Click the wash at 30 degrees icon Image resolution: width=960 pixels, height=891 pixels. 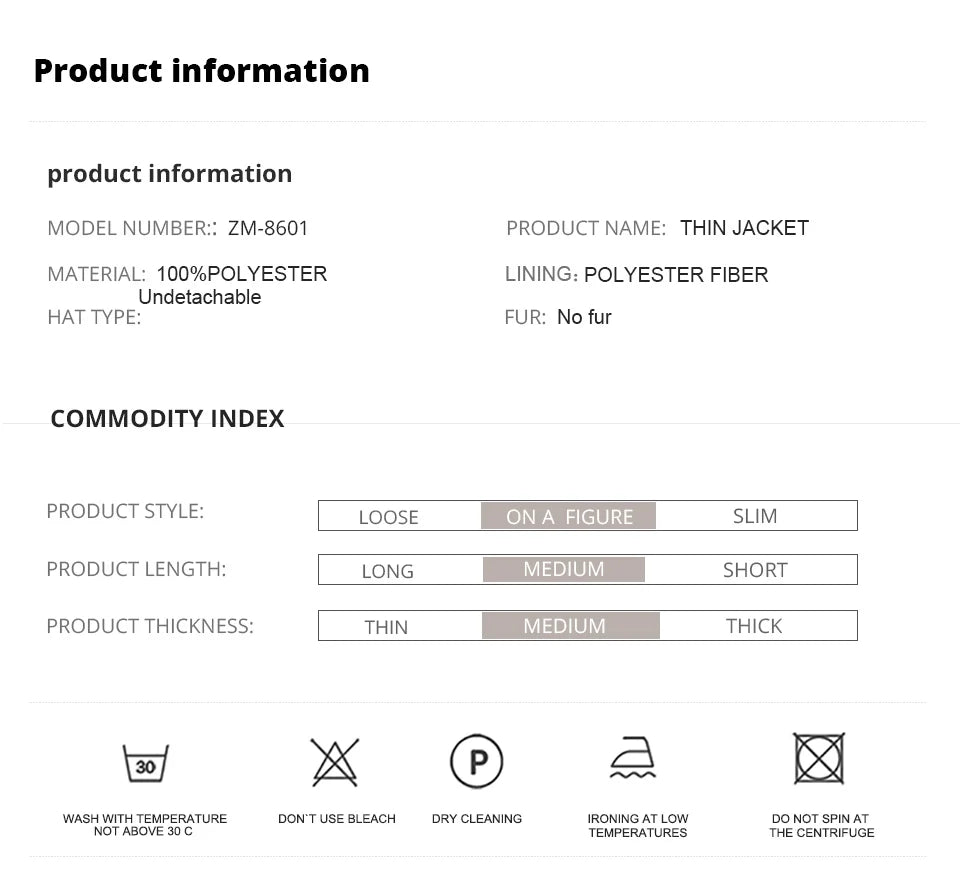click(x=145, y=764)
